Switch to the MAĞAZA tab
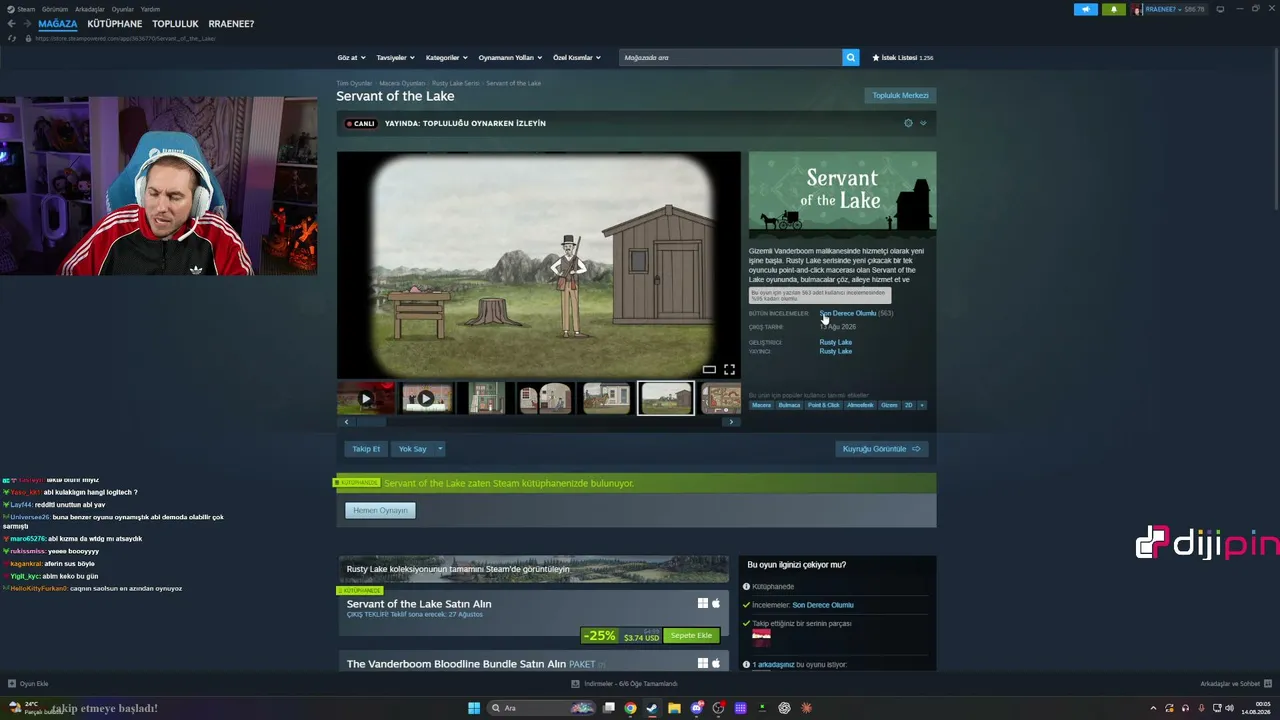The width and height of the screenshot is (1280, 720). coord(57,24)
